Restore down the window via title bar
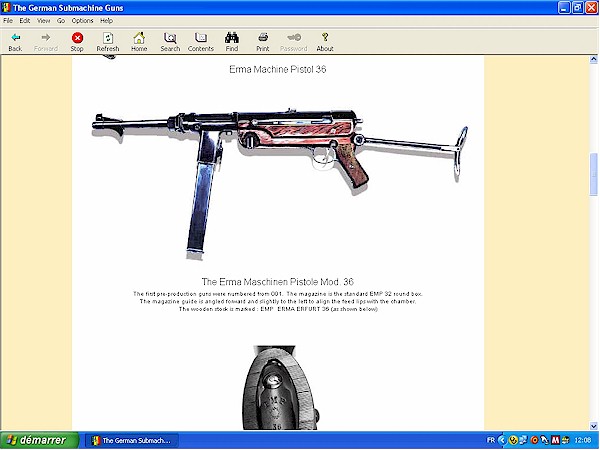 [578, 8]
